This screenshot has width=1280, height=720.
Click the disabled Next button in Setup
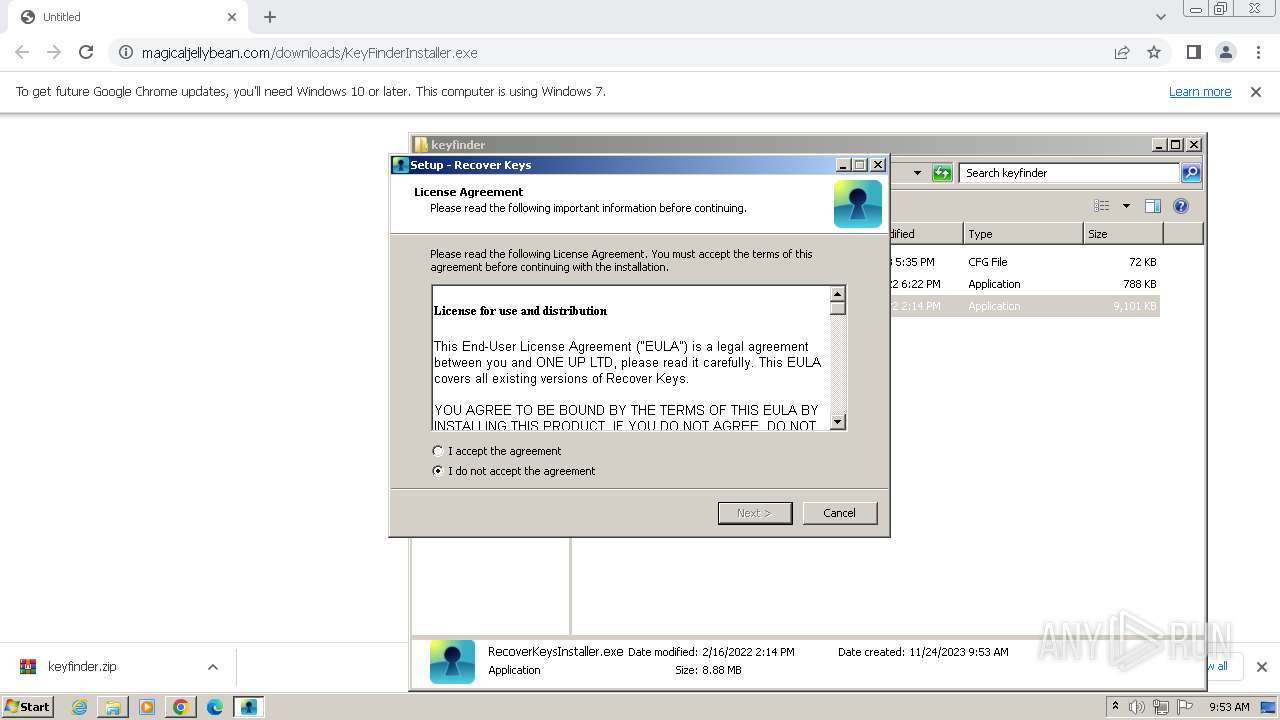pyautogui.click(x=755, y=513)
